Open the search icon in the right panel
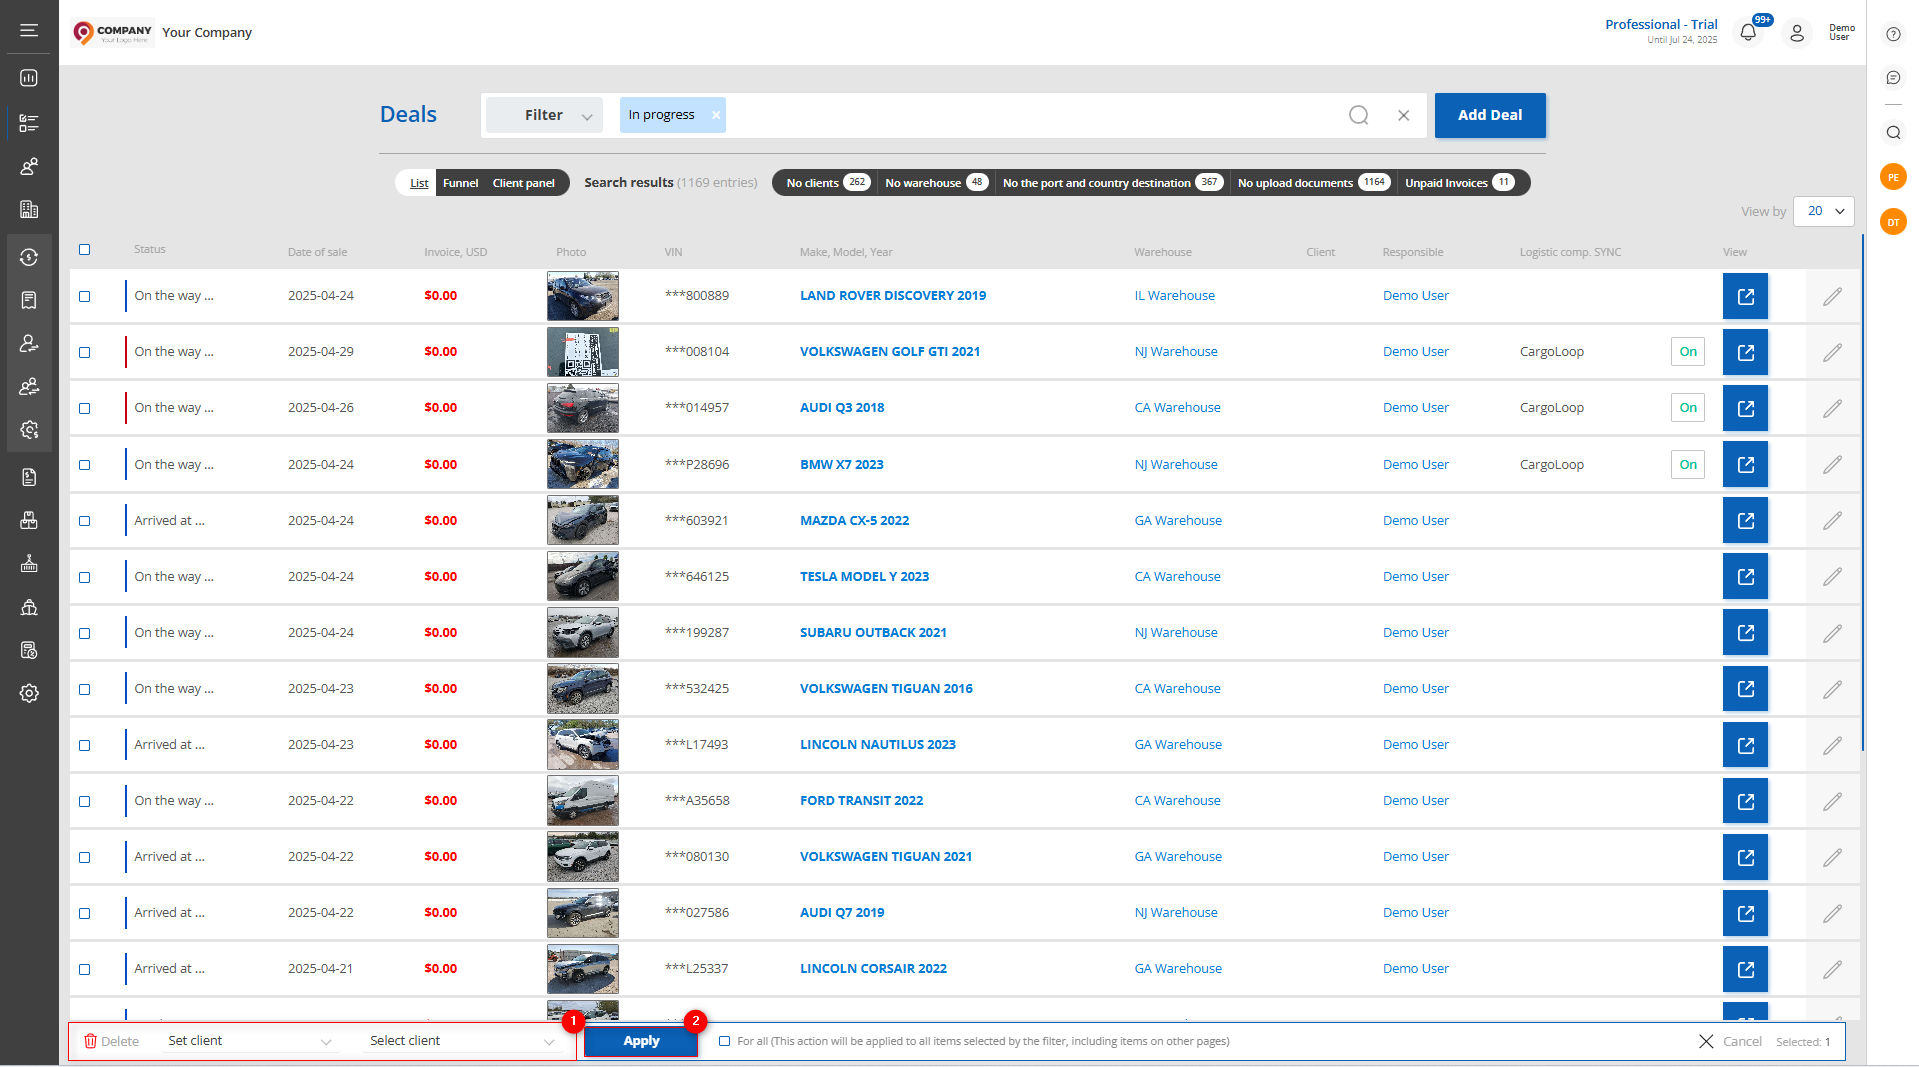Screen dimensions: 1919x1067 click(1893, 132)
